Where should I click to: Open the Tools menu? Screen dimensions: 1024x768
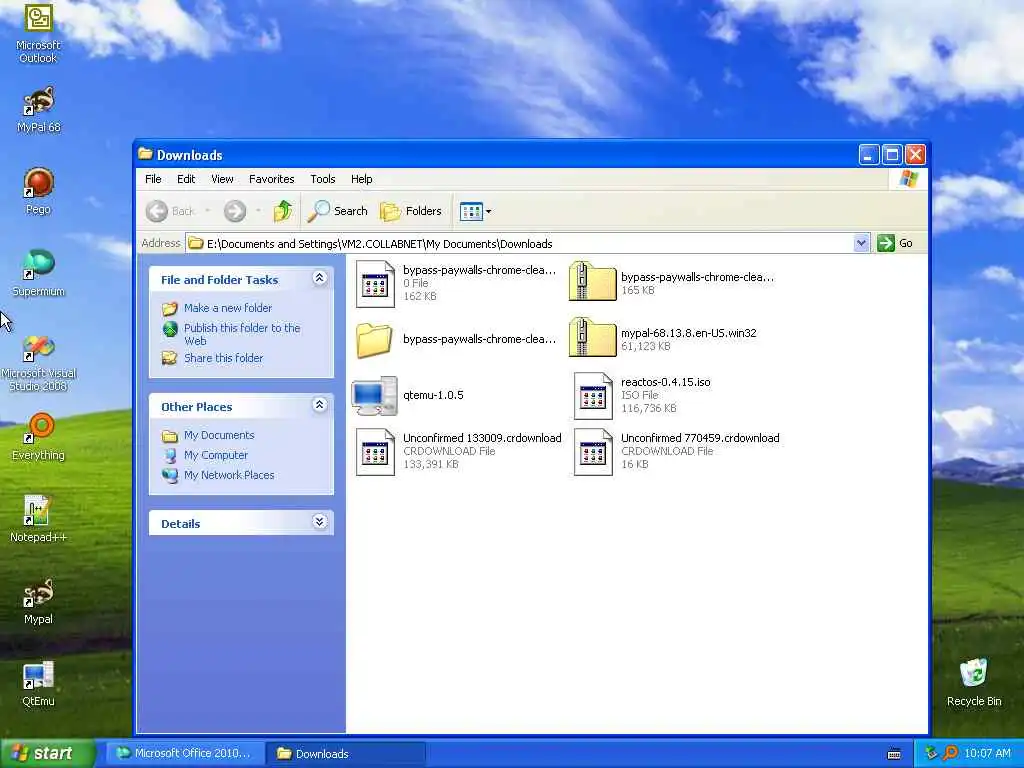point(323,179)
